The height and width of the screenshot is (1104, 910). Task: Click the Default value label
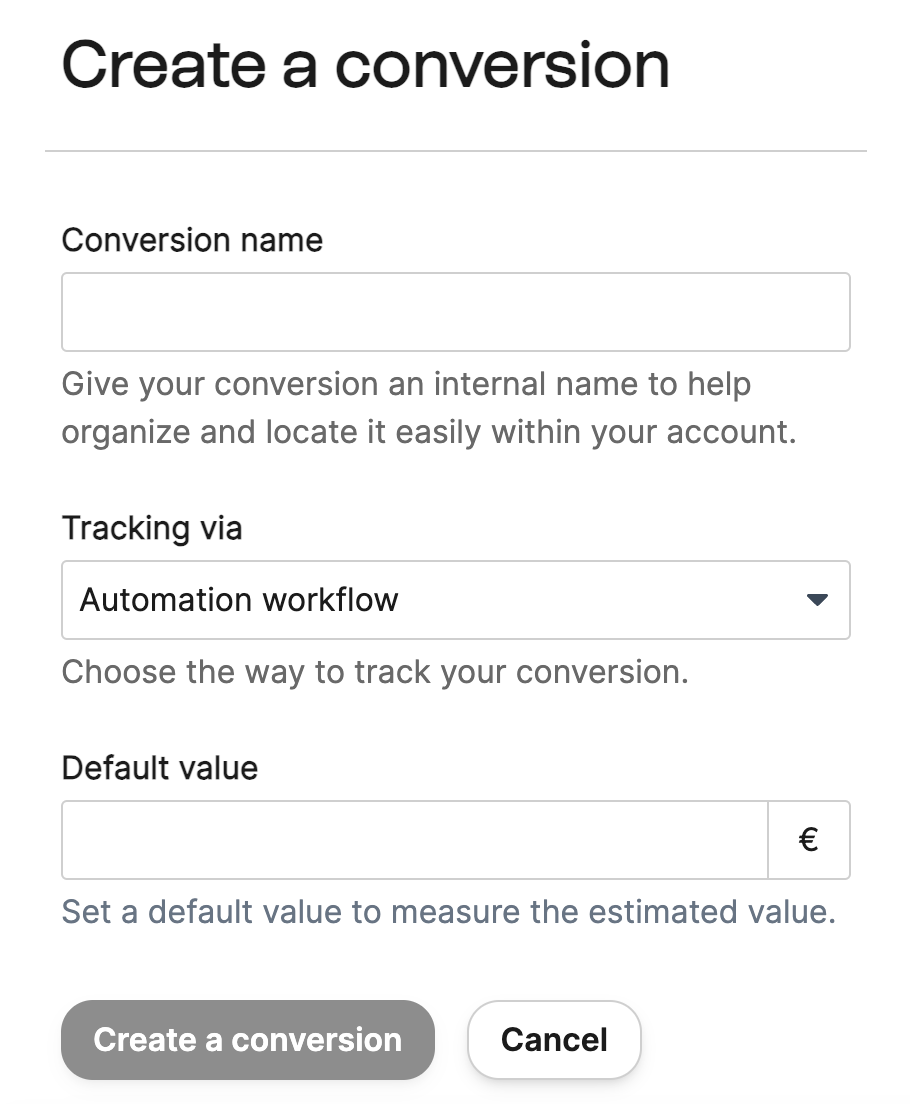click(159, 768)
